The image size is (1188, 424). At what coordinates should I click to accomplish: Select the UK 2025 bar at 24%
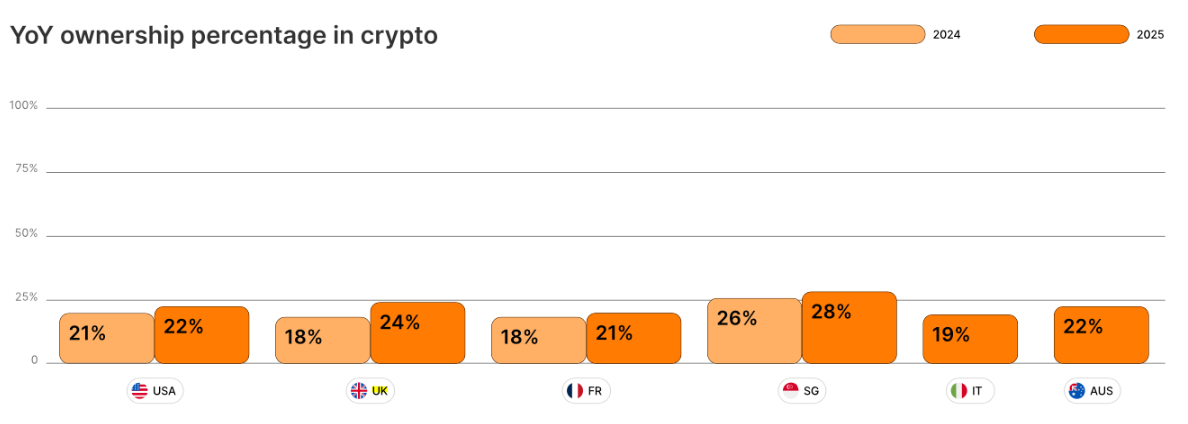click(417, 333)
